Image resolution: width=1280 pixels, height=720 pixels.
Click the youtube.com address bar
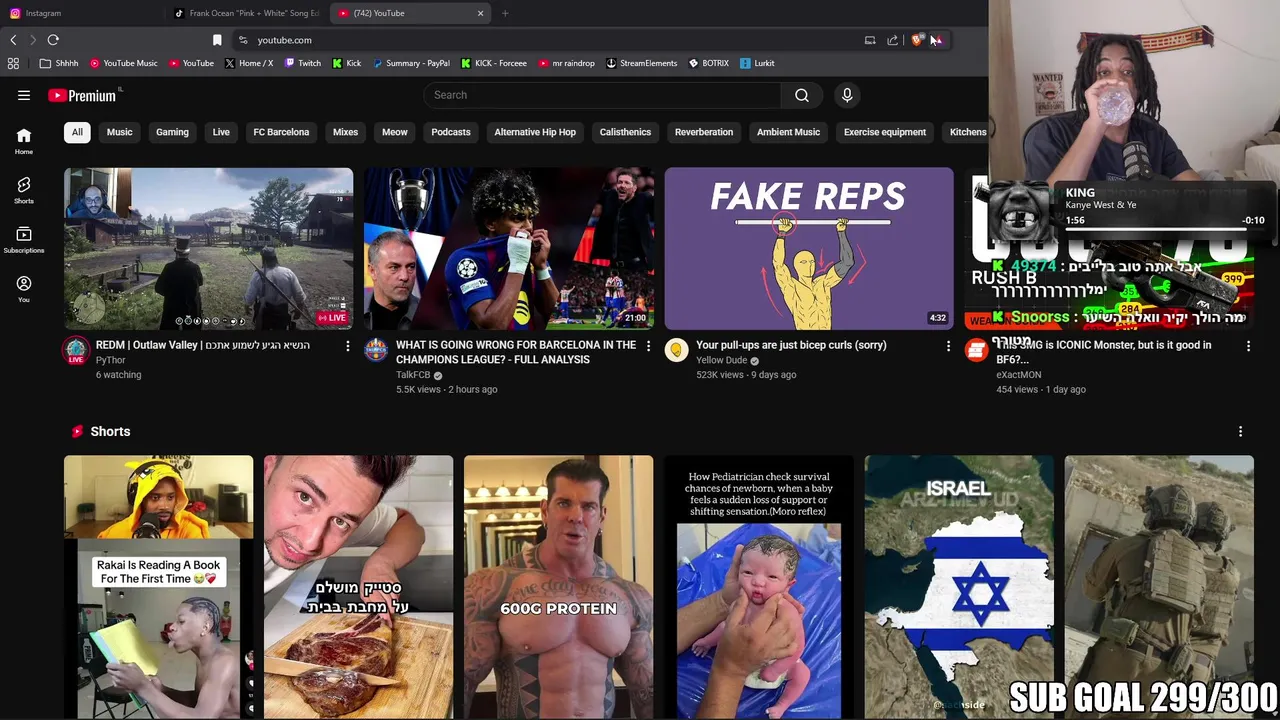550,40
